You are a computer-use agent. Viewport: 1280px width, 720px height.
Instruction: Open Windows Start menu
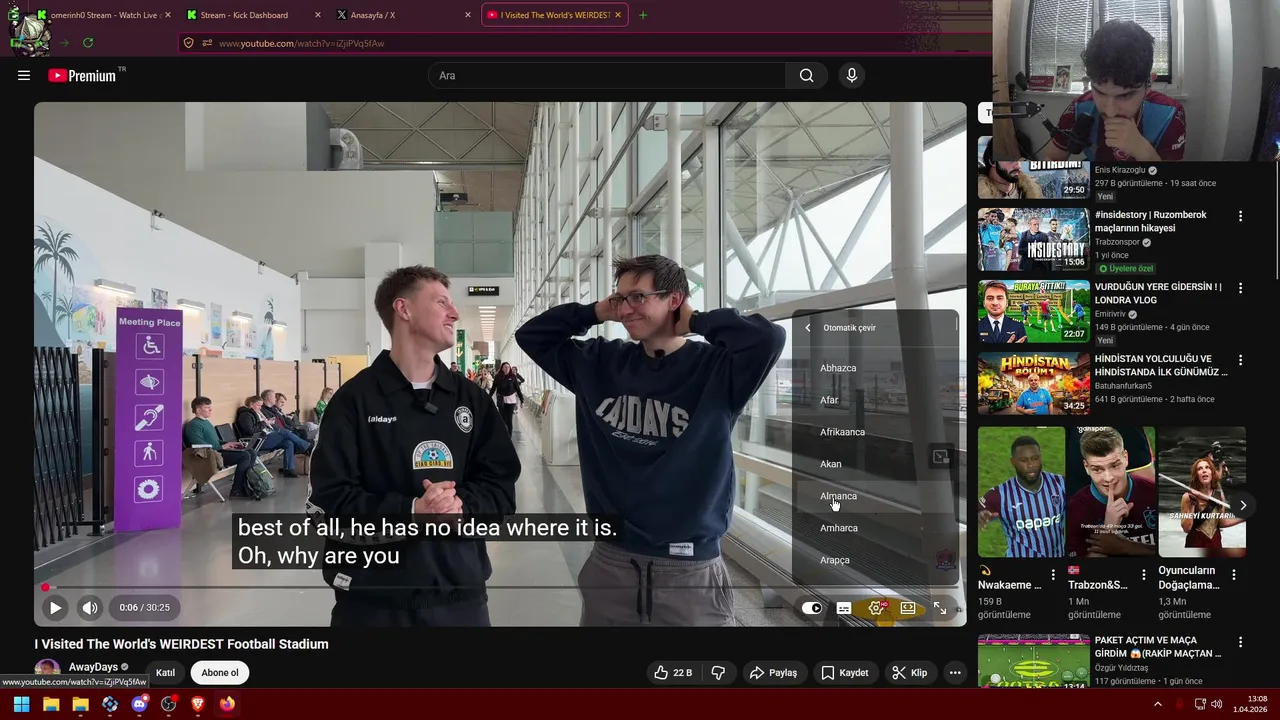pyautogui.click(x=21, y=704)
